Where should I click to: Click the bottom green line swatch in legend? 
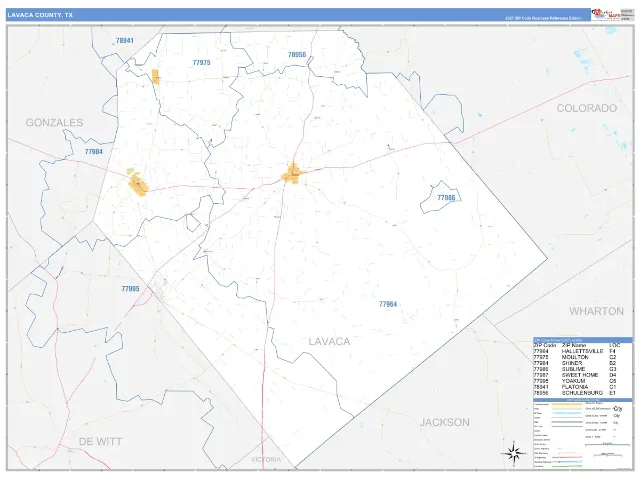tap(567, 466)
